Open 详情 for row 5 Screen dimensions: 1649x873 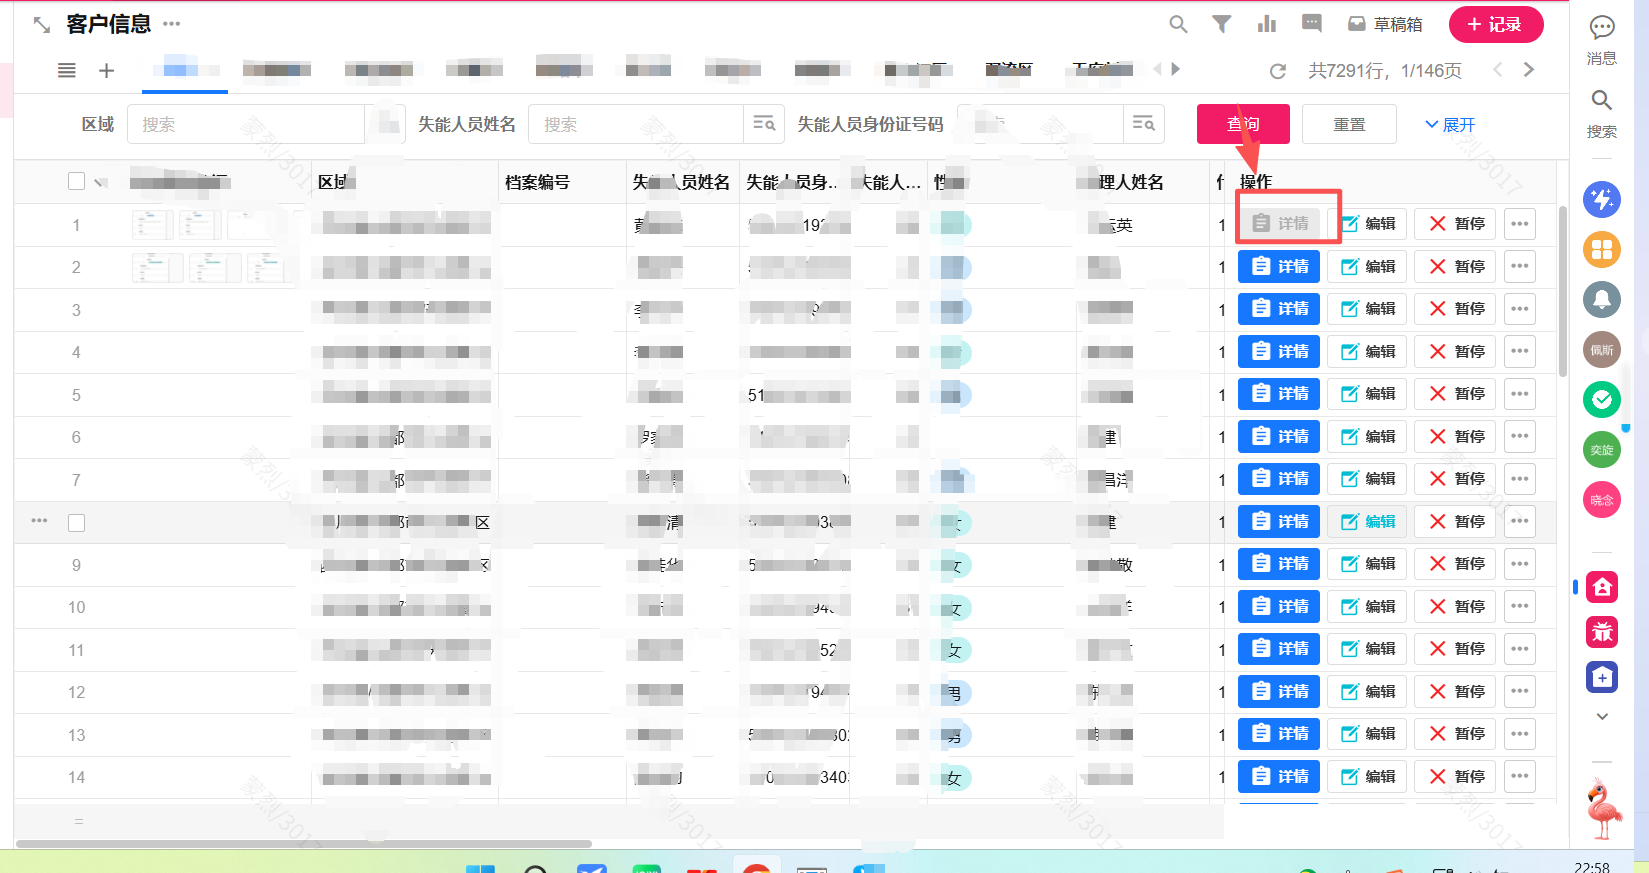pos(1279,394)
